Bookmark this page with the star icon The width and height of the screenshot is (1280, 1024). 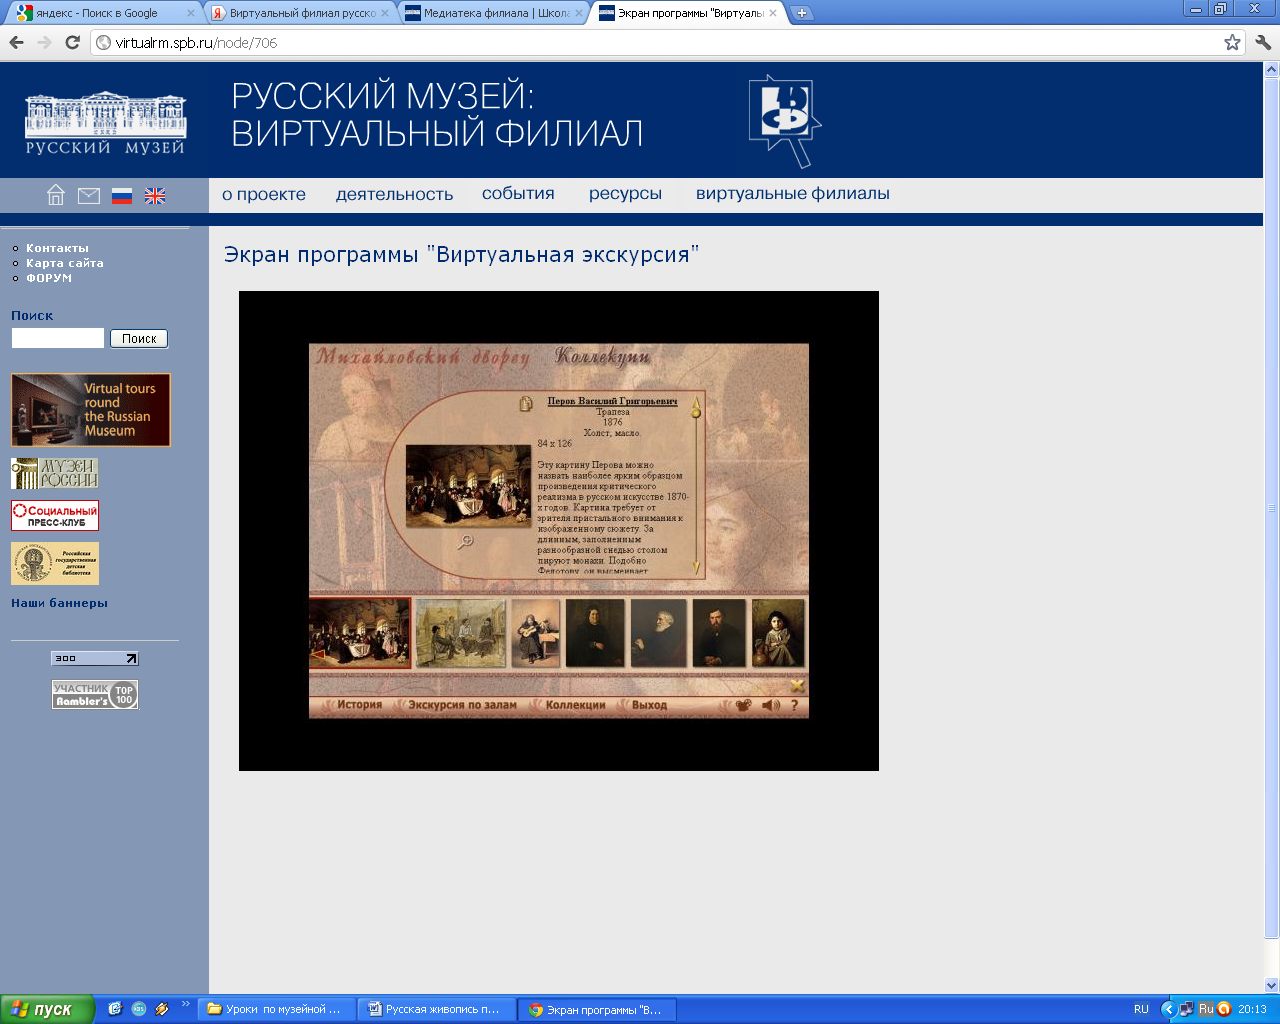(1232, 42)
